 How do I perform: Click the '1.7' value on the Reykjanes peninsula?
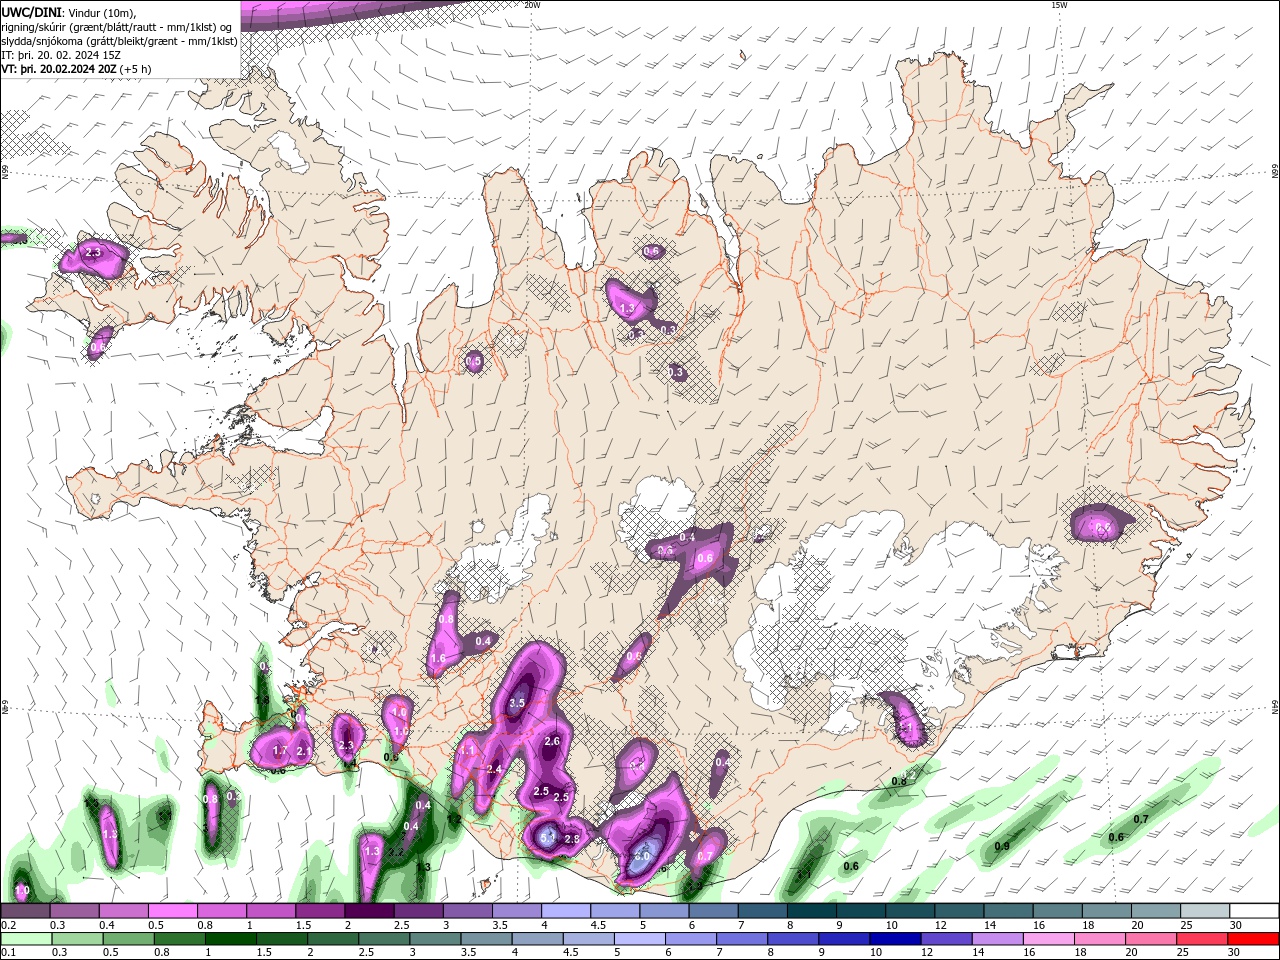pos(280,750)
